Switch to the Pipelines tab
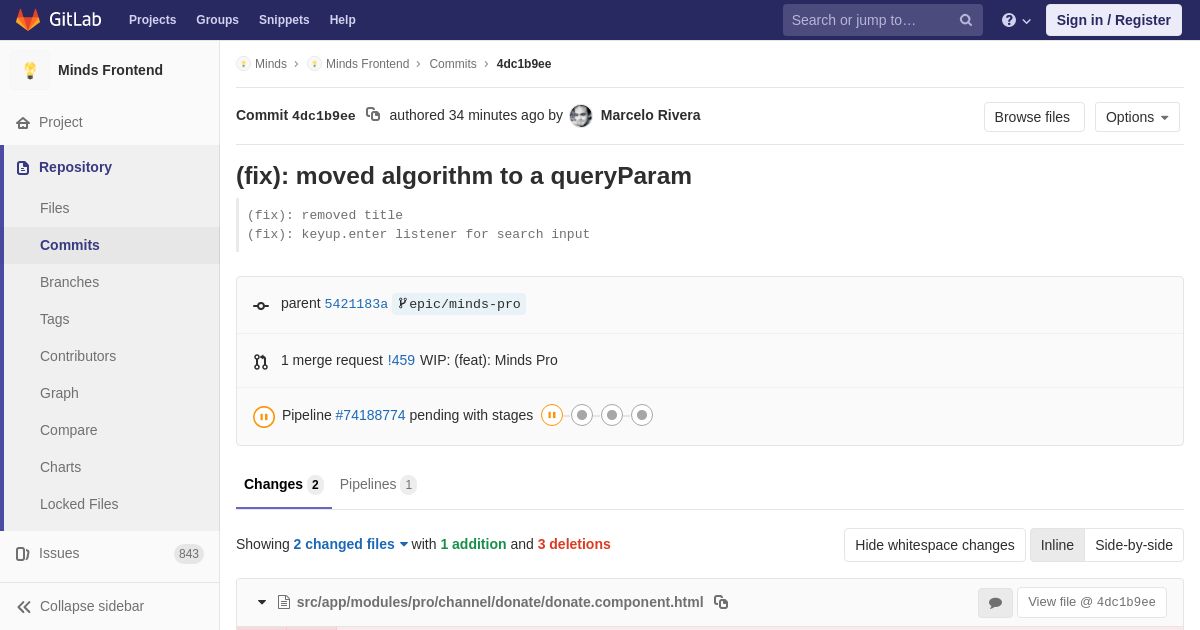Viewport: 1200px width, 630px height. (378, 485)
